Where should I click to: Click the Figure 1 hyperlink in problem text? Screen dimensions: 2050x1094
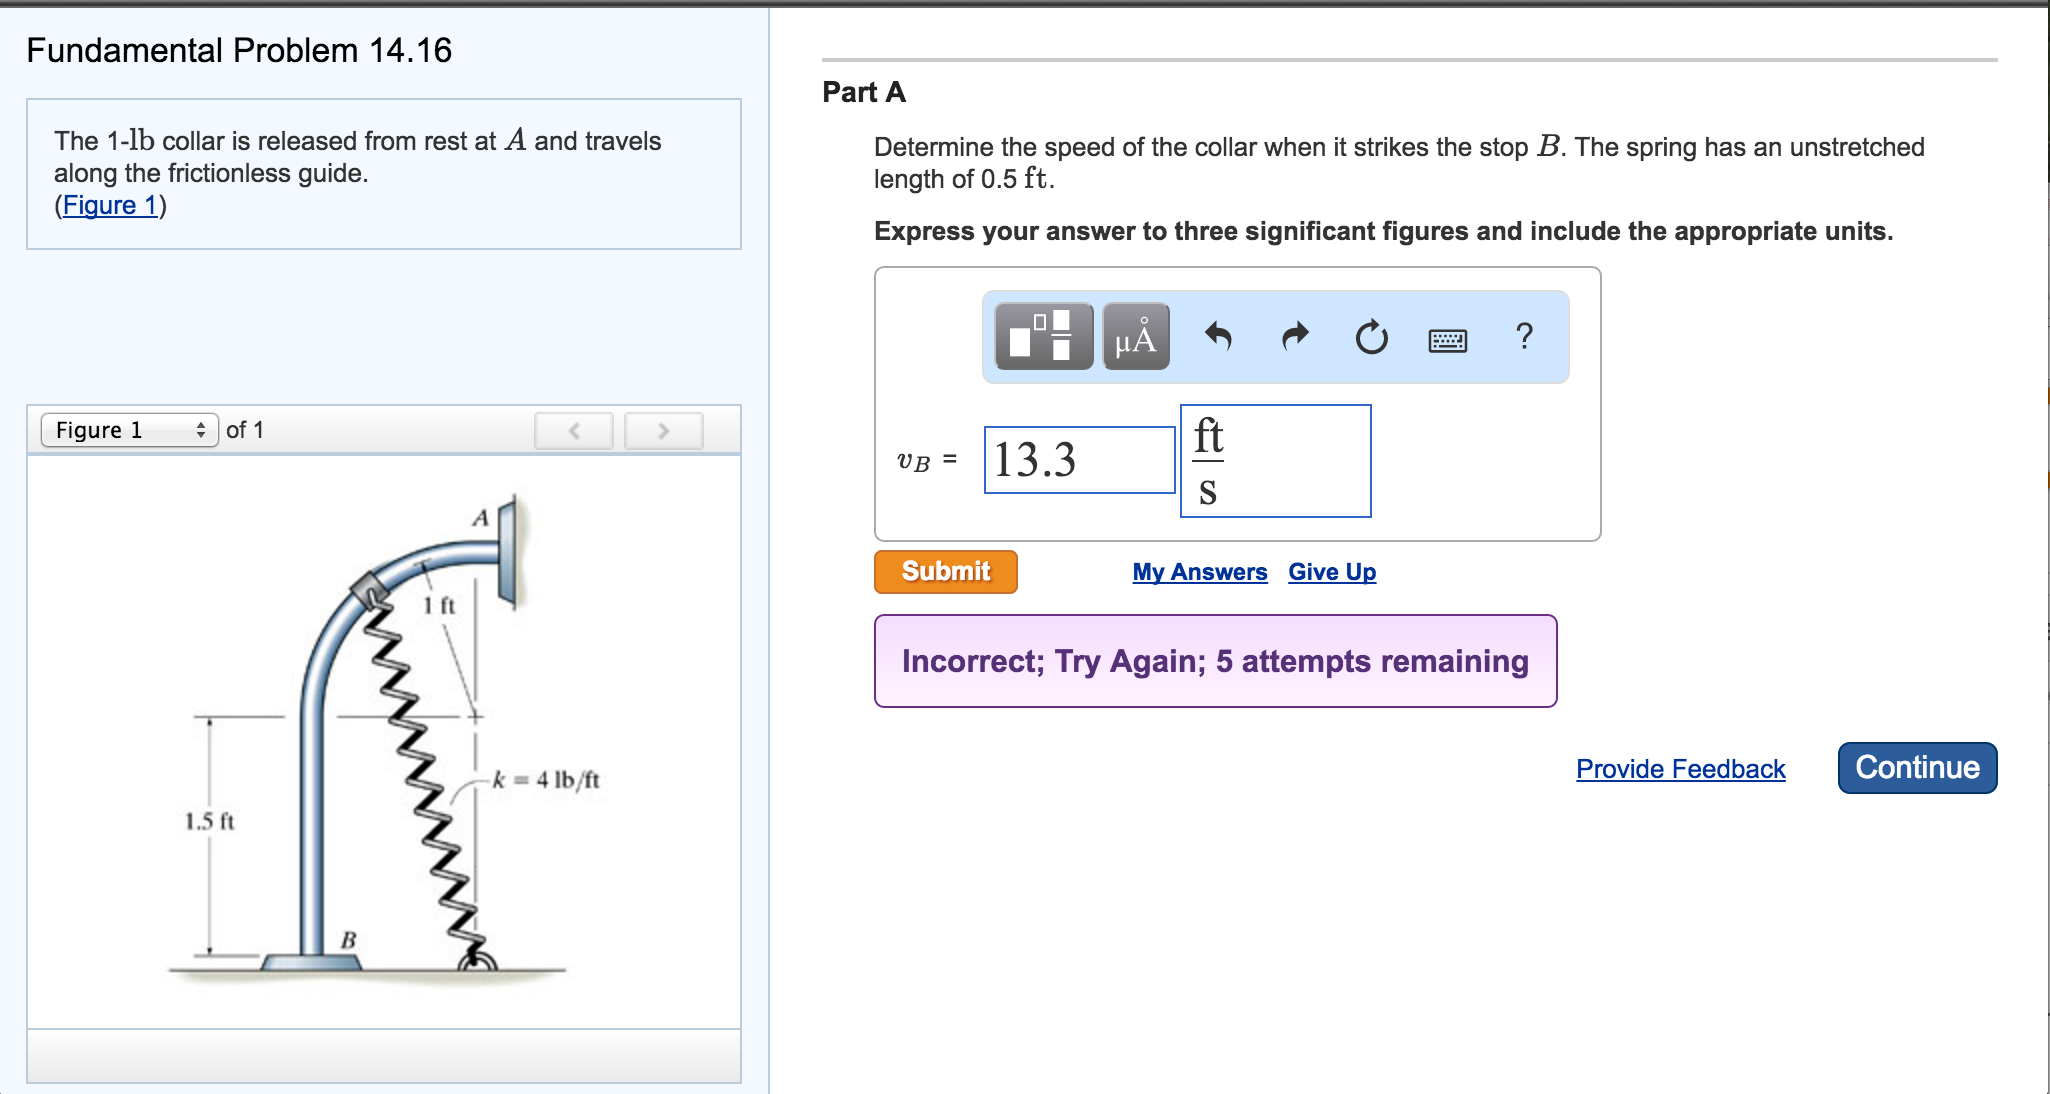[110, 205]
